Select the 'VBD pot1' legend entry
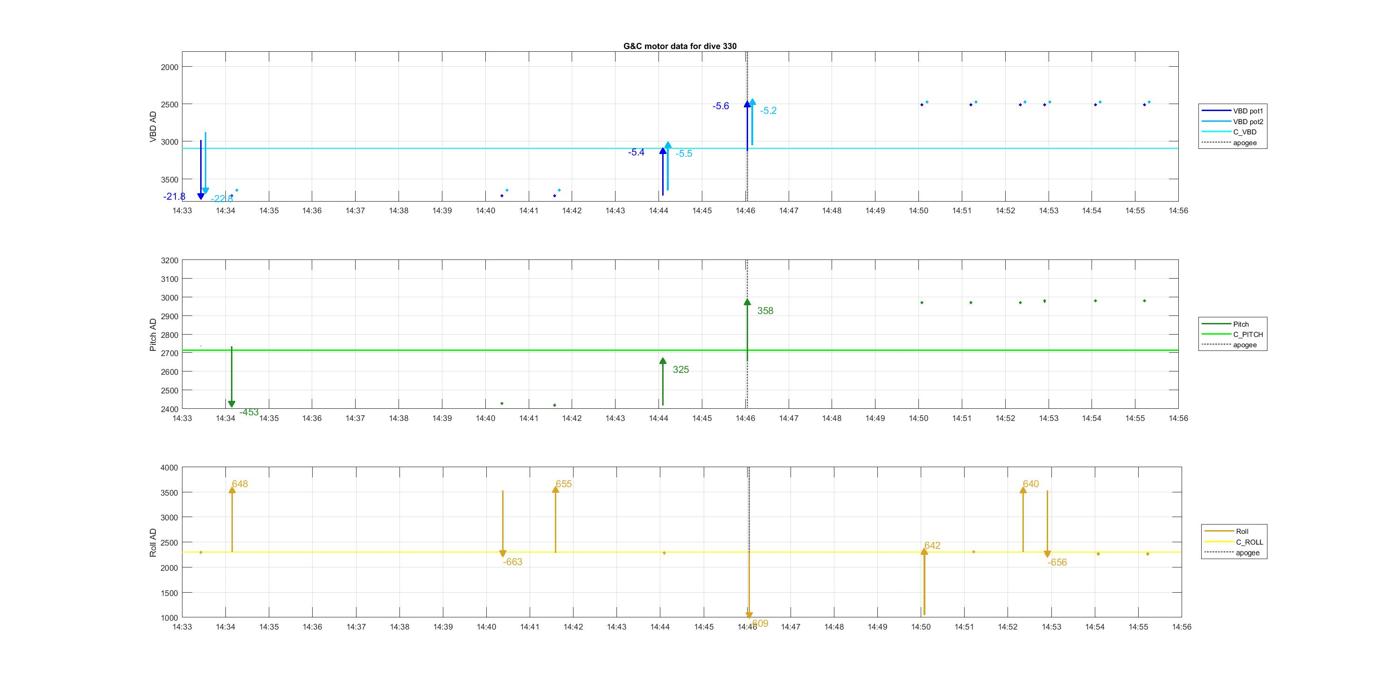Image resolution: width=1400 pixels, height=693 pixels. click(1234, 111)
